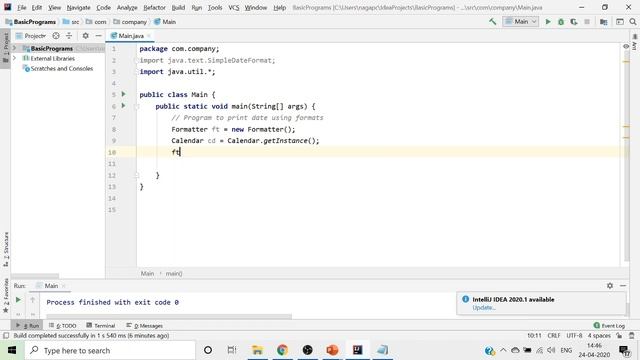The image size is (640, 360).
Task: Toggle the TODO tool window button
Action: [x=62, y=326]
